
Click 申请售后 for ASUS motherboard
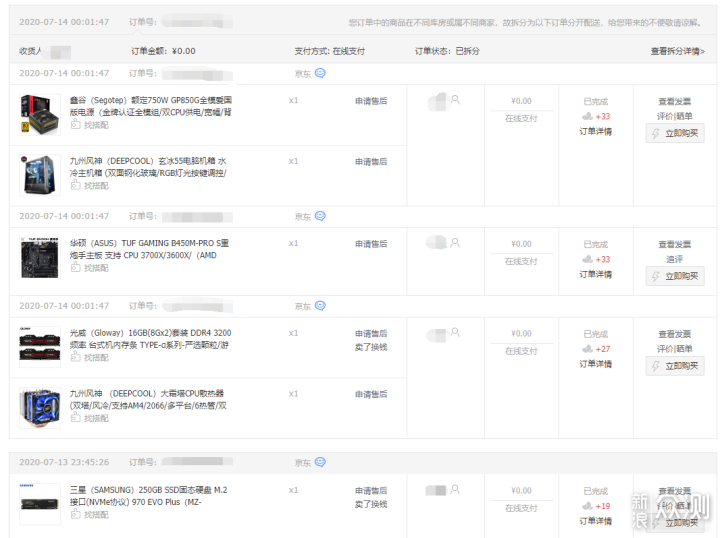click(371, 243)
